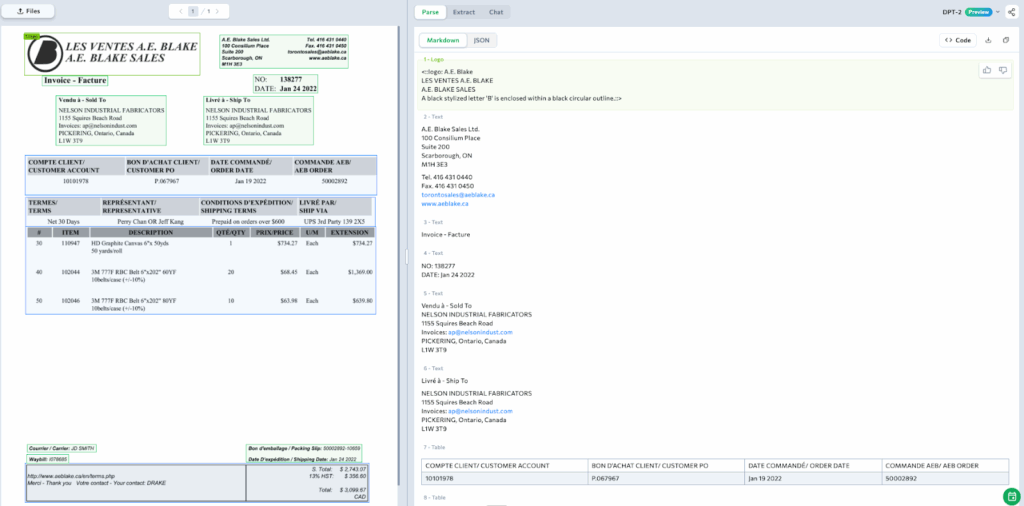Select the Parse tab
The height and width of the screenshot is (506, 1024).
(x=431, y=12)
